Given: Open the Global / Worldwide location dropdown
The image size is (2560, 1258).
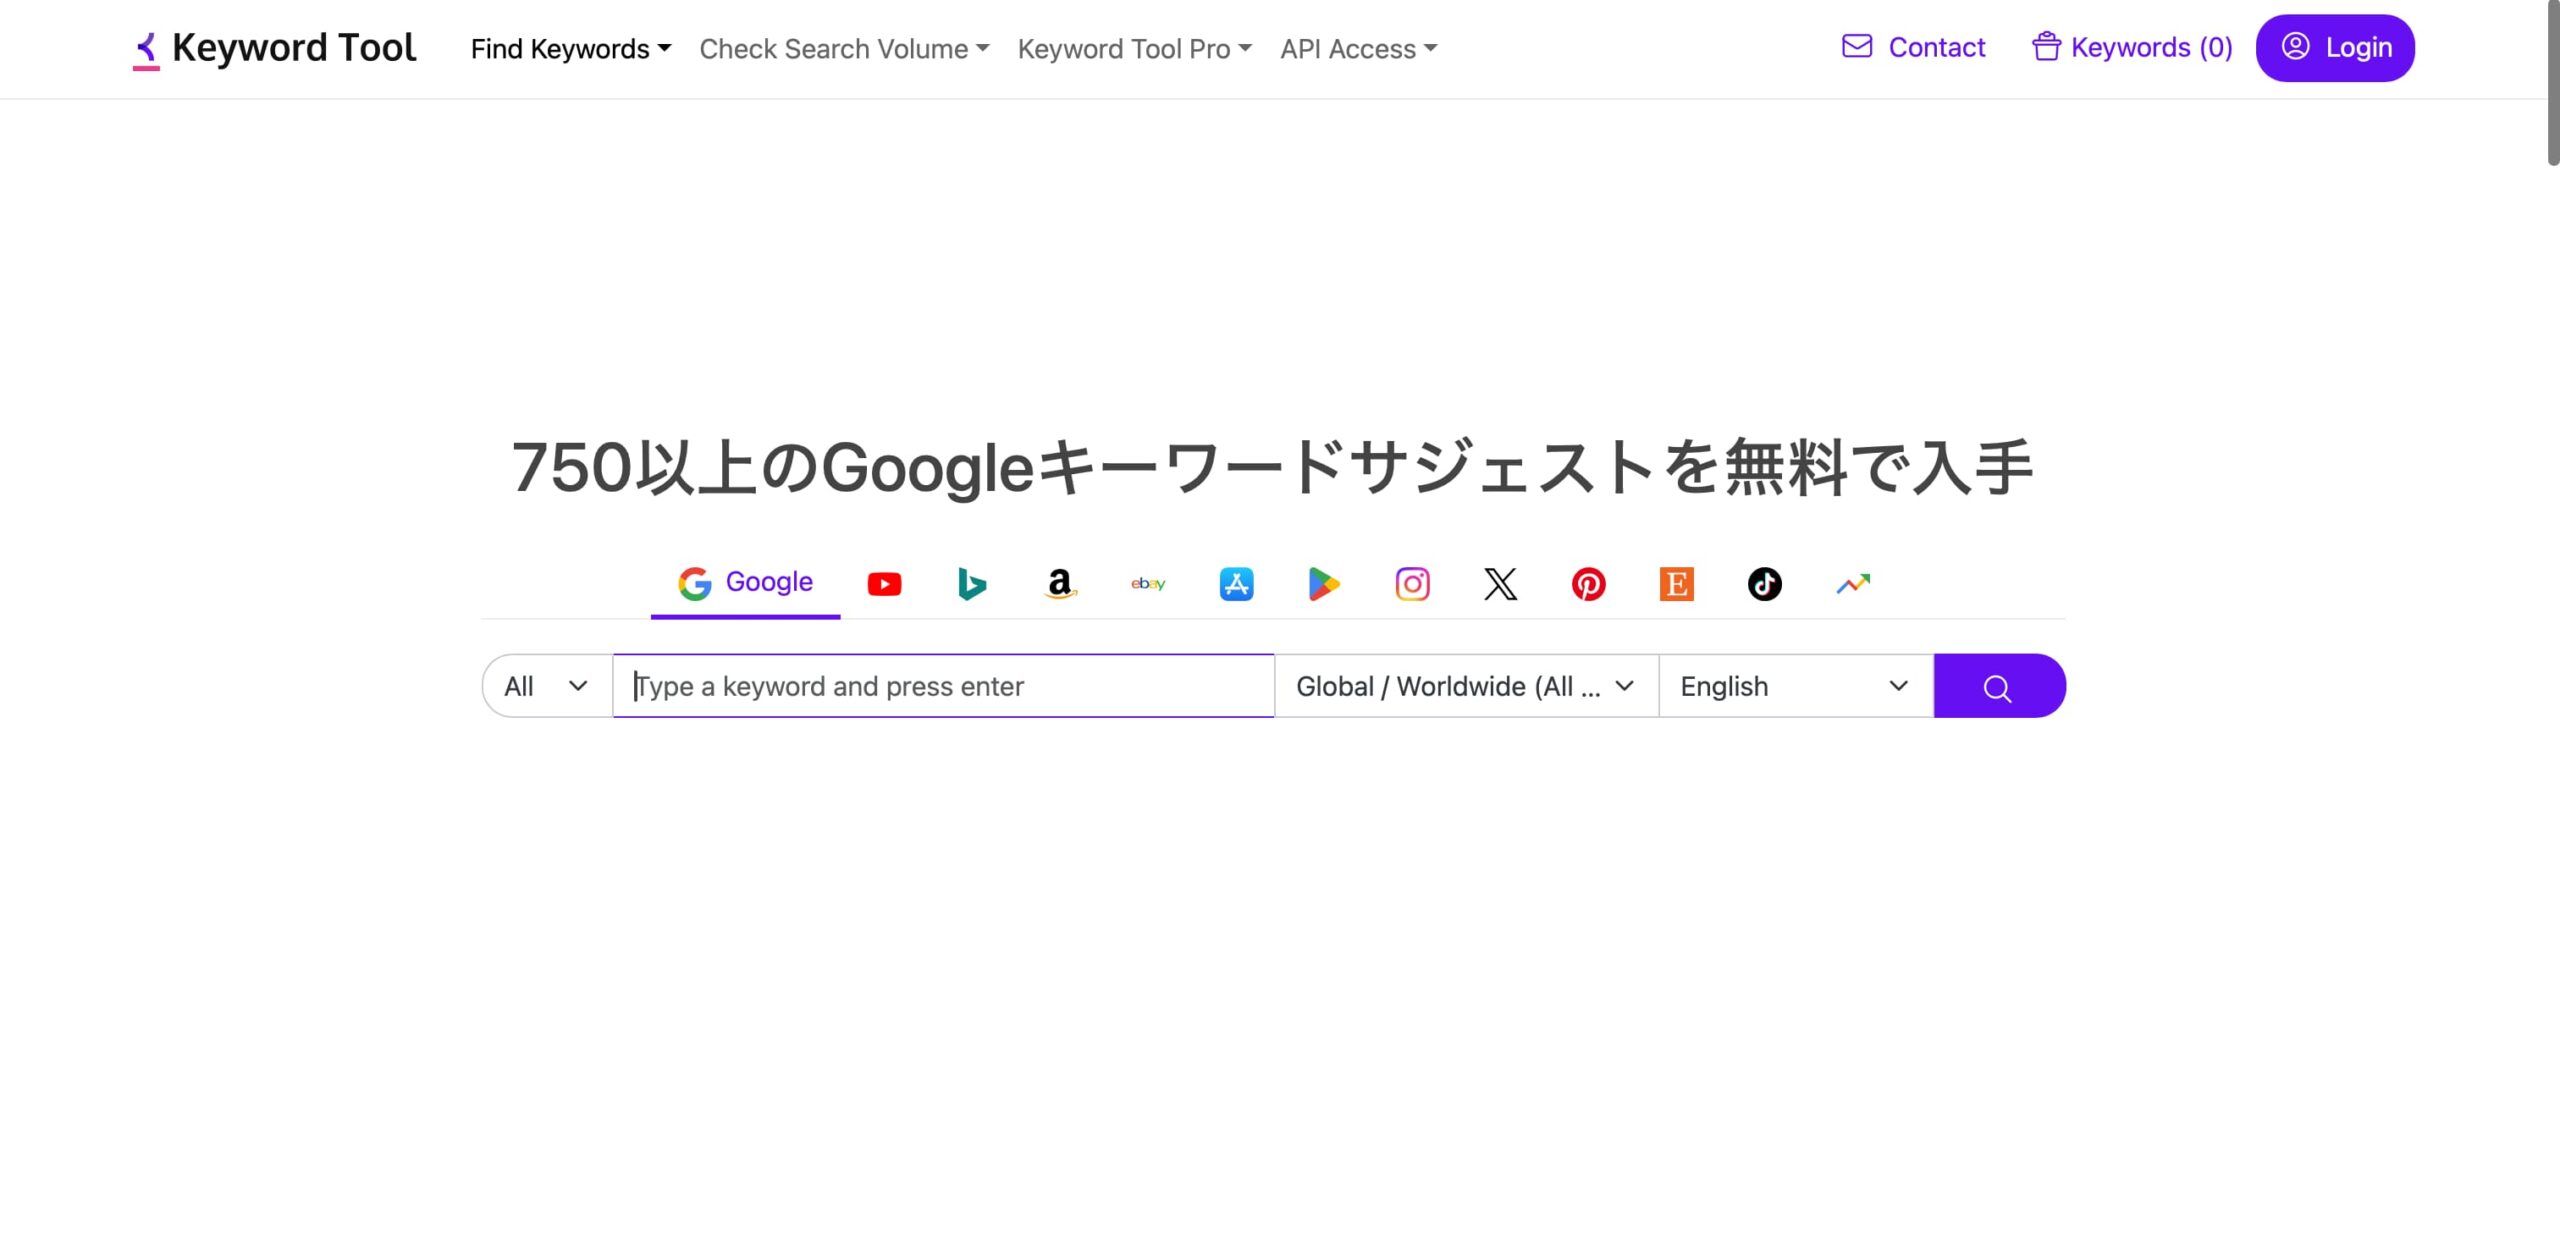Looking at the screenshot, I should pos(1465,686).
